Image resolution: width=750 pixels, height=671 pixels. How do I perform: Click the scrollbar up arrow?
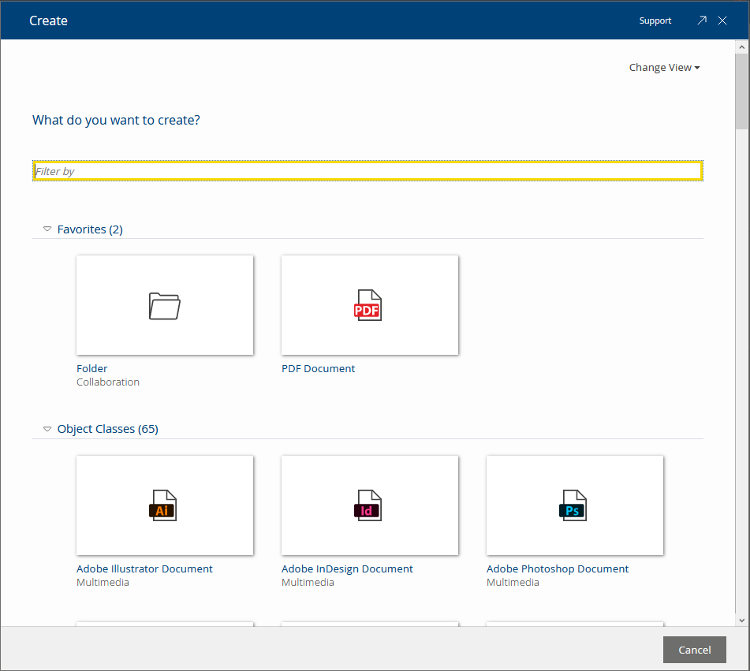coord(742,47)
